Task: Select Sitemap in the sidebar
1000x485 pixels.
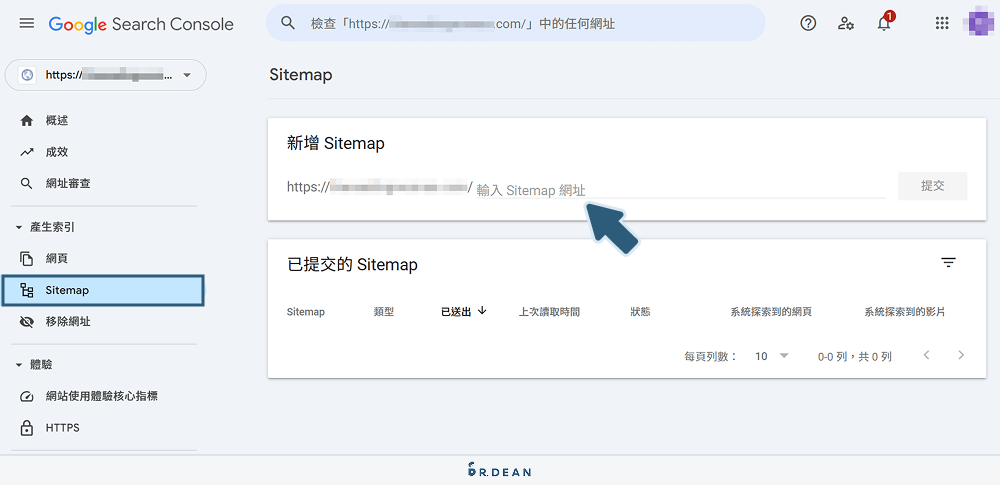Action: point(103,290)
